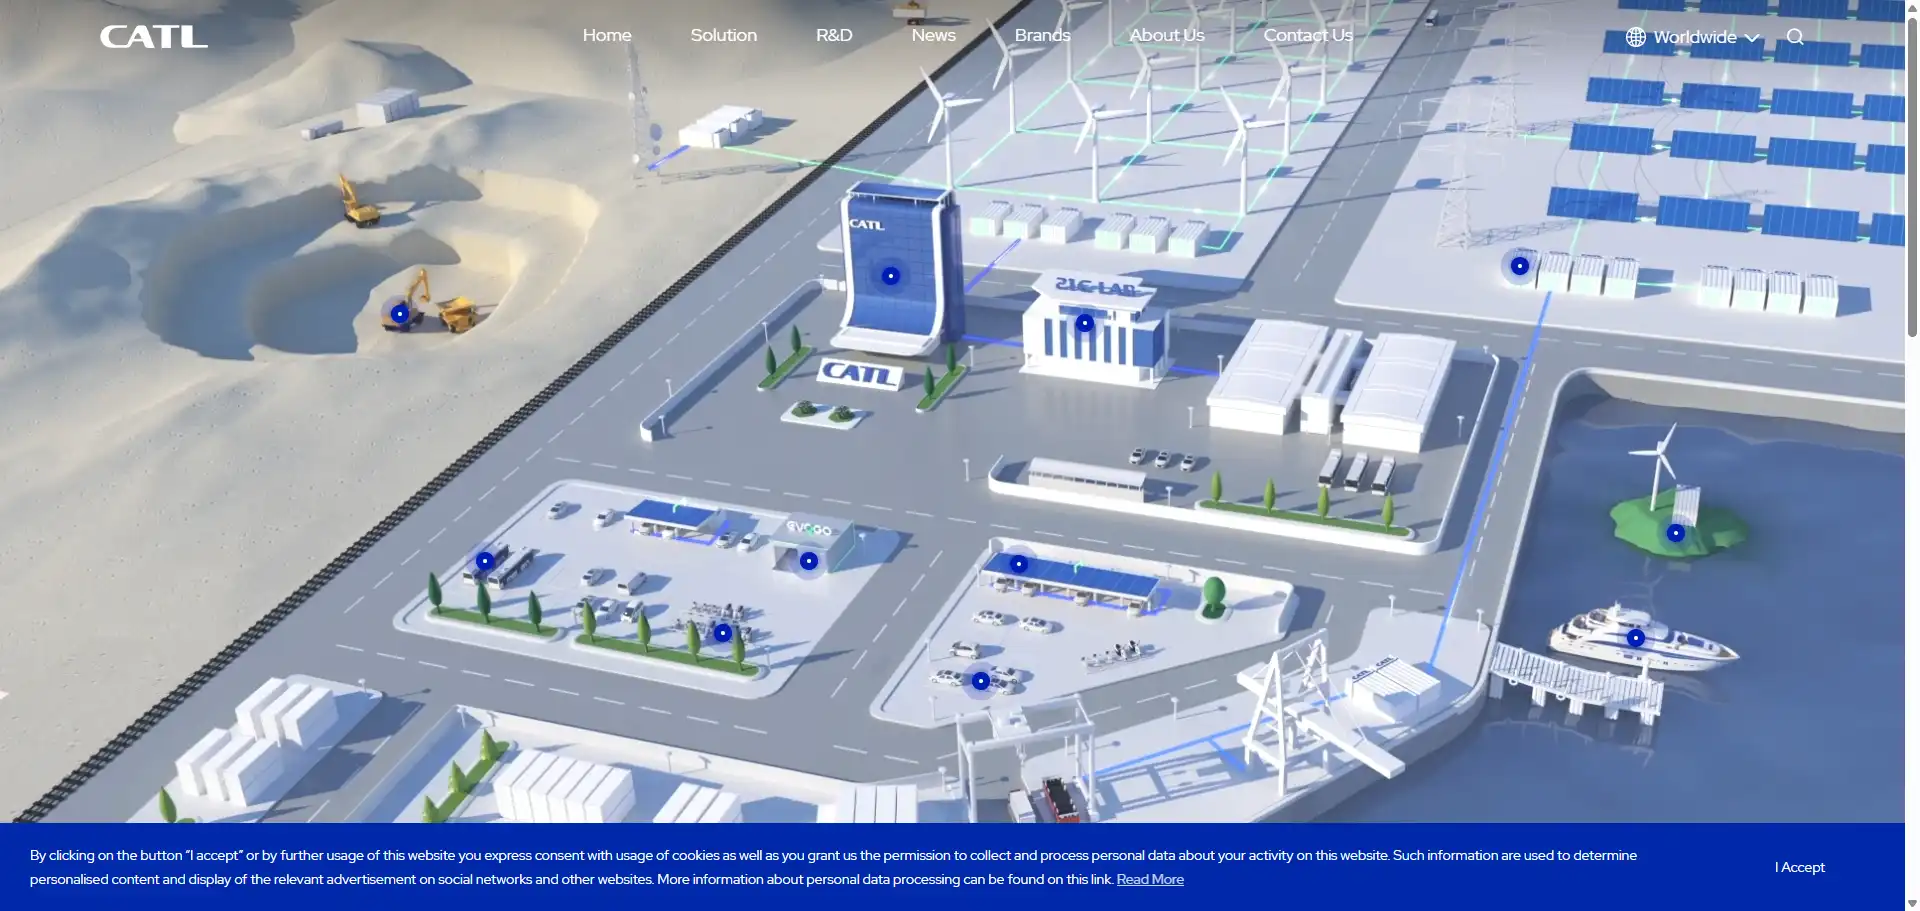Navigate to the News section
The height and width of the screenshot is (911, 1920).
click(x=934, y=35)
